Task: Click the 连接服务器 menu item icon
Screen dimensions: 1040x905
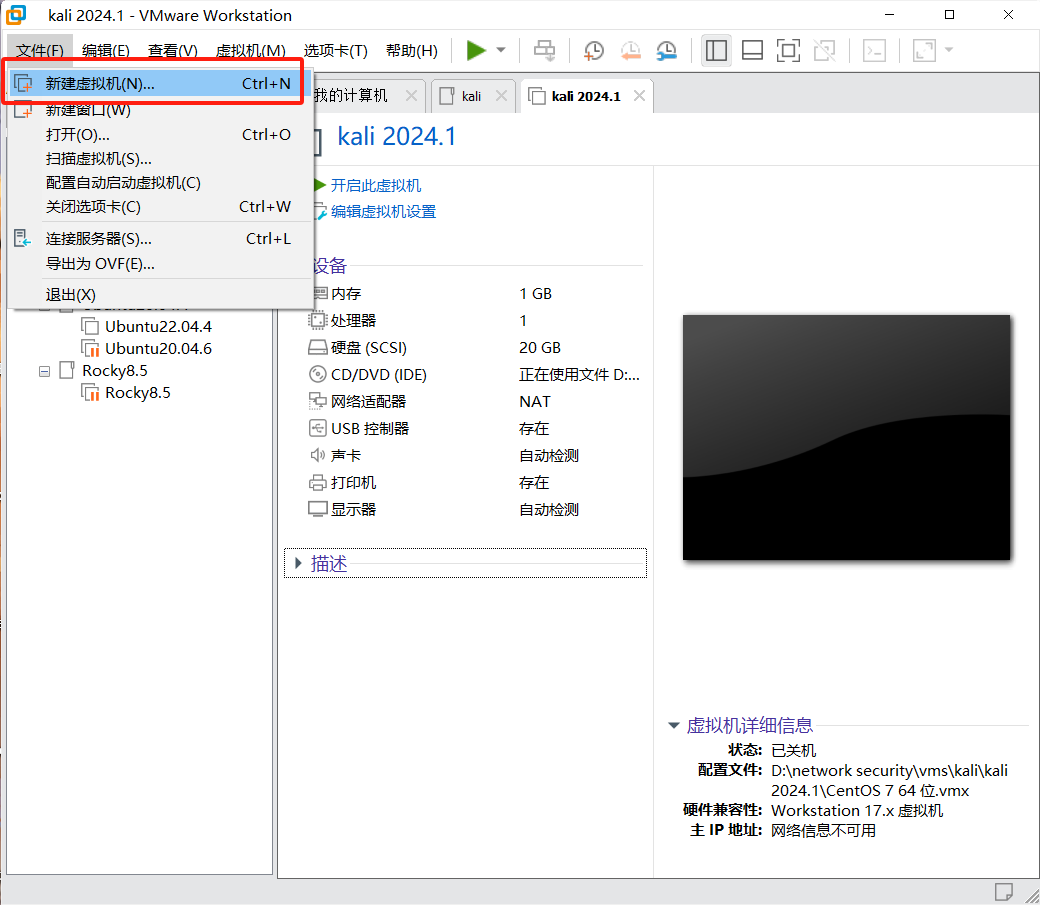Action: (x=23, y=238)
